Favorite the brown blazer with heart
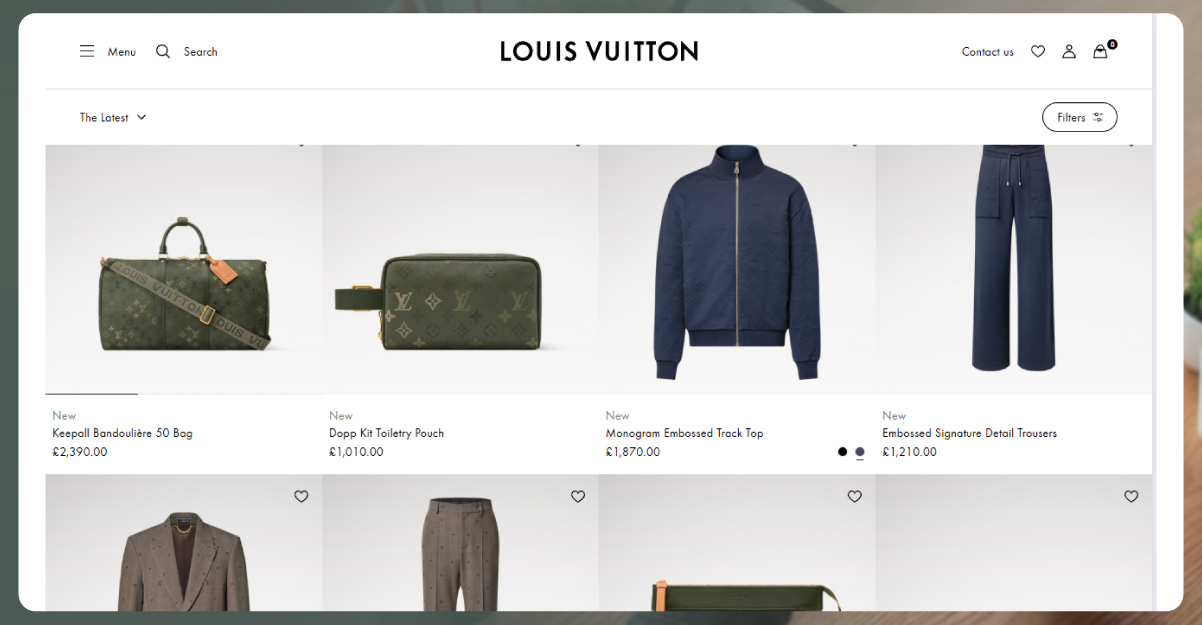The image size is (1202, 625). [x=301, y=496]
